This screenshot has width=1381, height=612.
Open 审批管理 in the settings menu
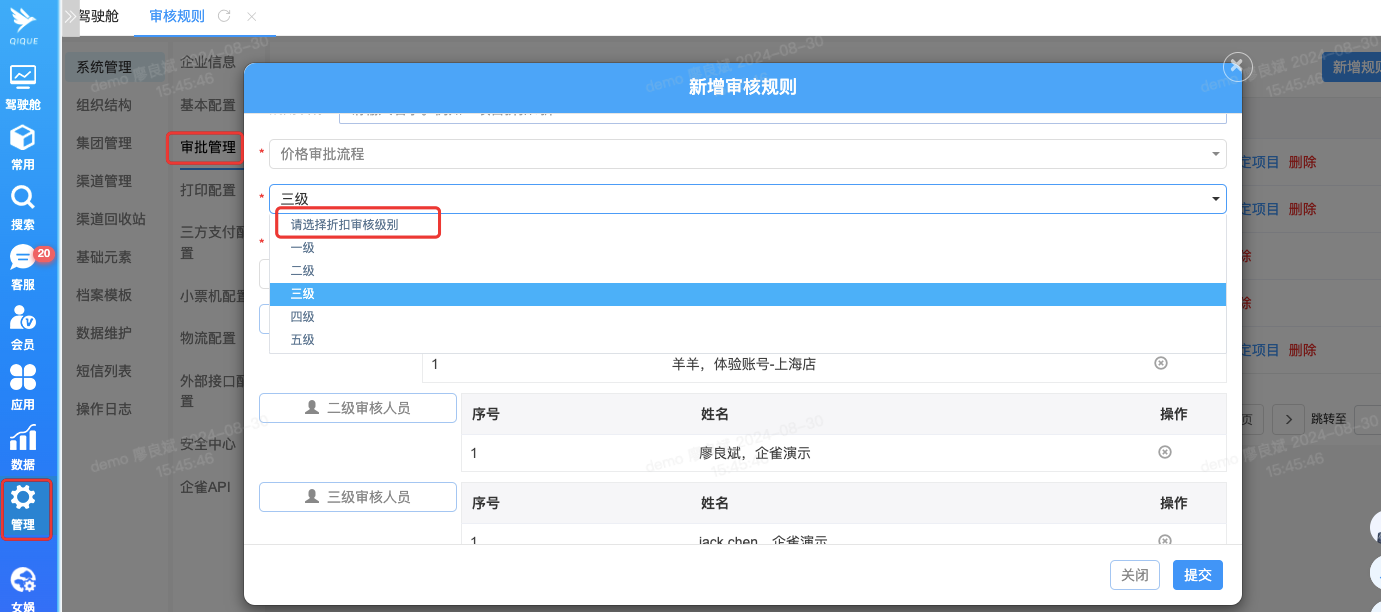208,148
